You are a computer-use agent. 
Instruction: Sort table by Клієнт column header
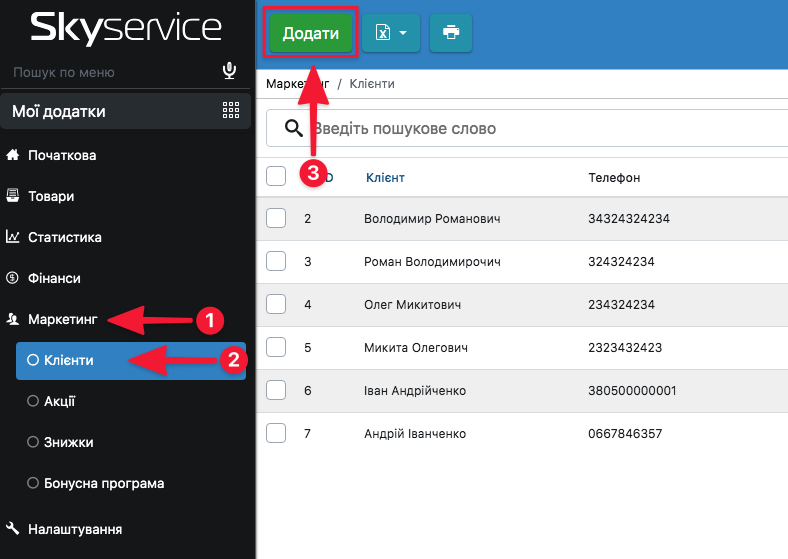point(385,178)
